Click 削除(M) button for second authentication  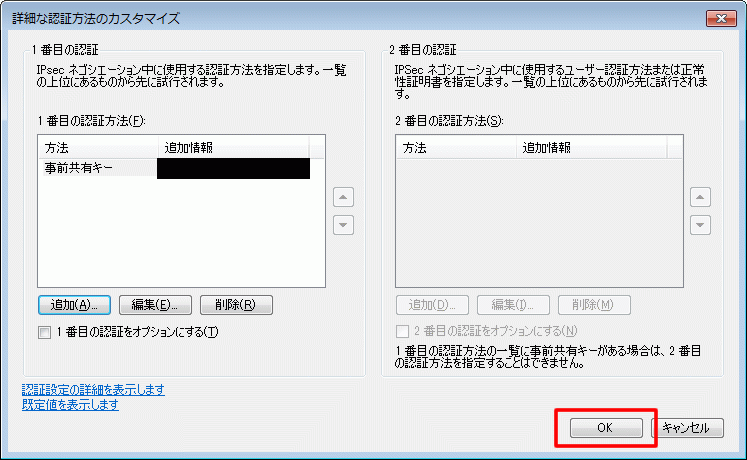(594, 305)
